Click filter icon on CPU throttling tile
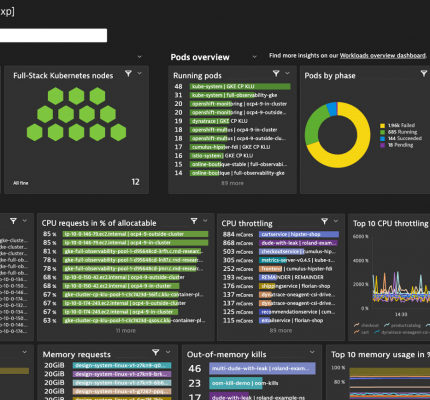The width and height of the screenshot is (430, 400). click(324, 221)
